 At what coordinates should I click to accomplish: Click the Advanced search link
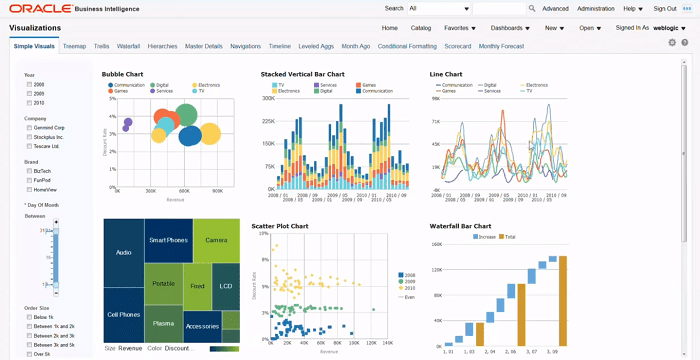pos(555,8)
